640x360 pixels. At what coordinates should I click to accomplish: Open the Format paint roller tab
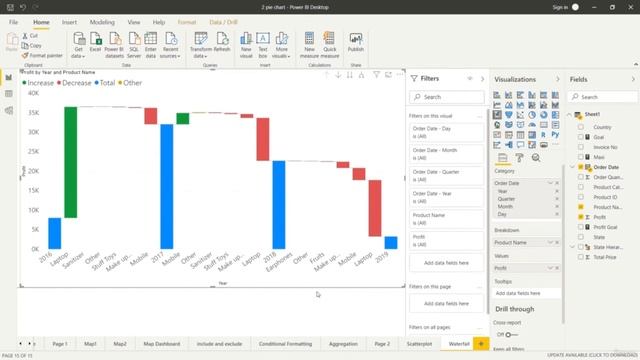[519, 158]
